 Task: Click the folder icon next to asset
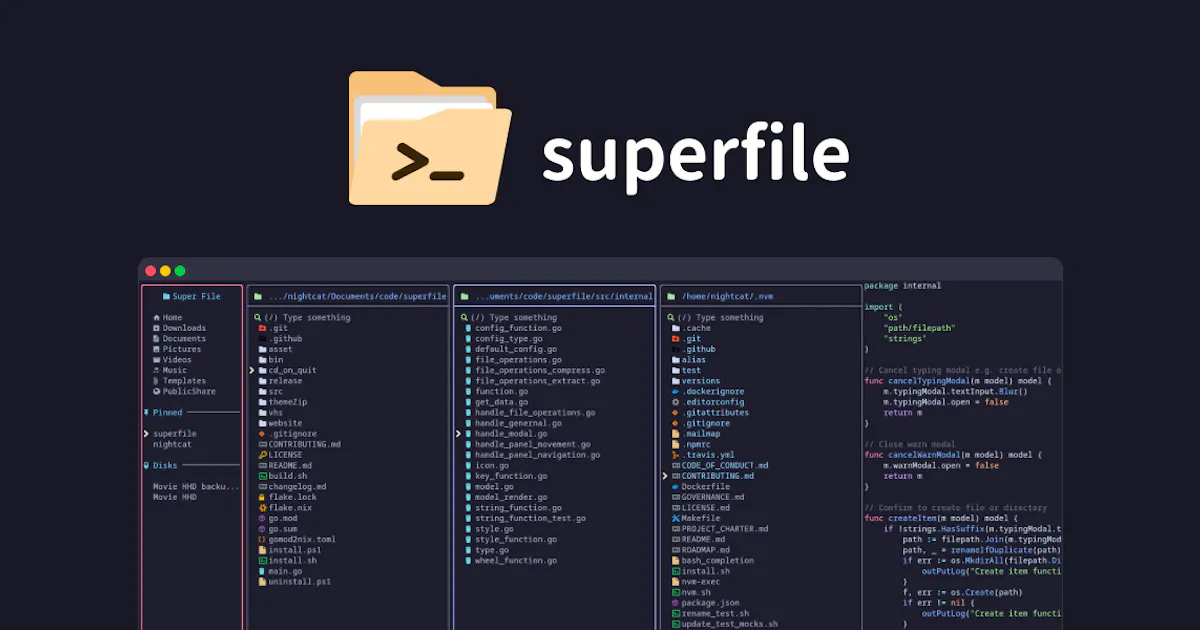262,349
